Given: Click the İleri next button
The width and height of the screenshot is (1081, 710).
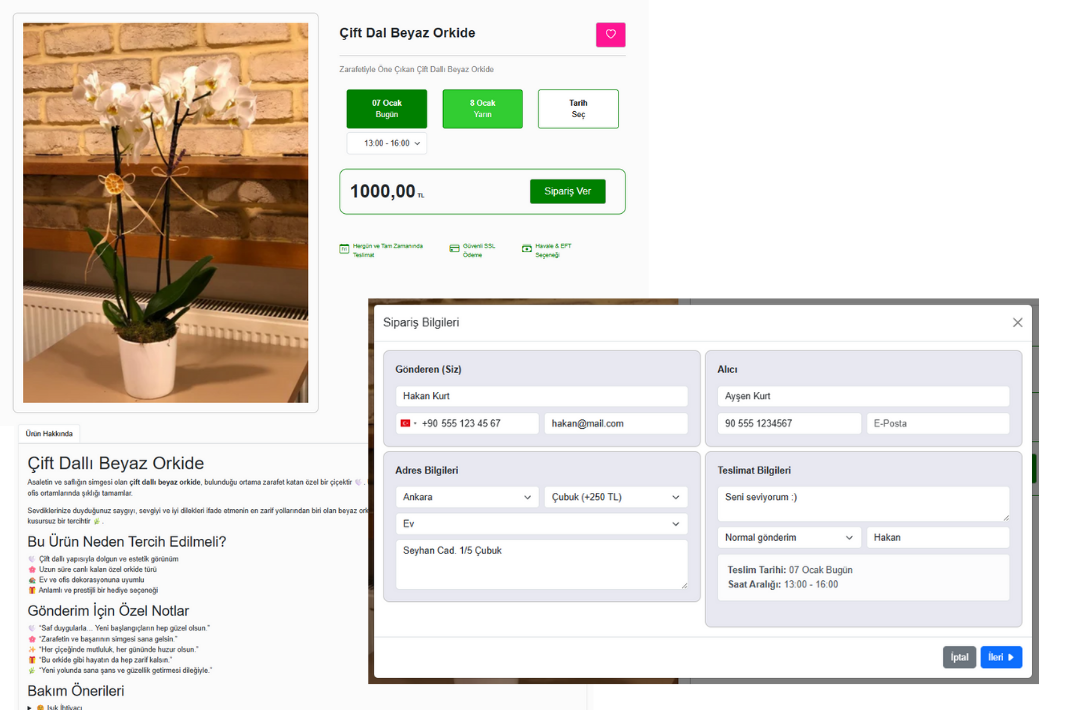Looking at the screenshot, I should [x=1001, y=657].
